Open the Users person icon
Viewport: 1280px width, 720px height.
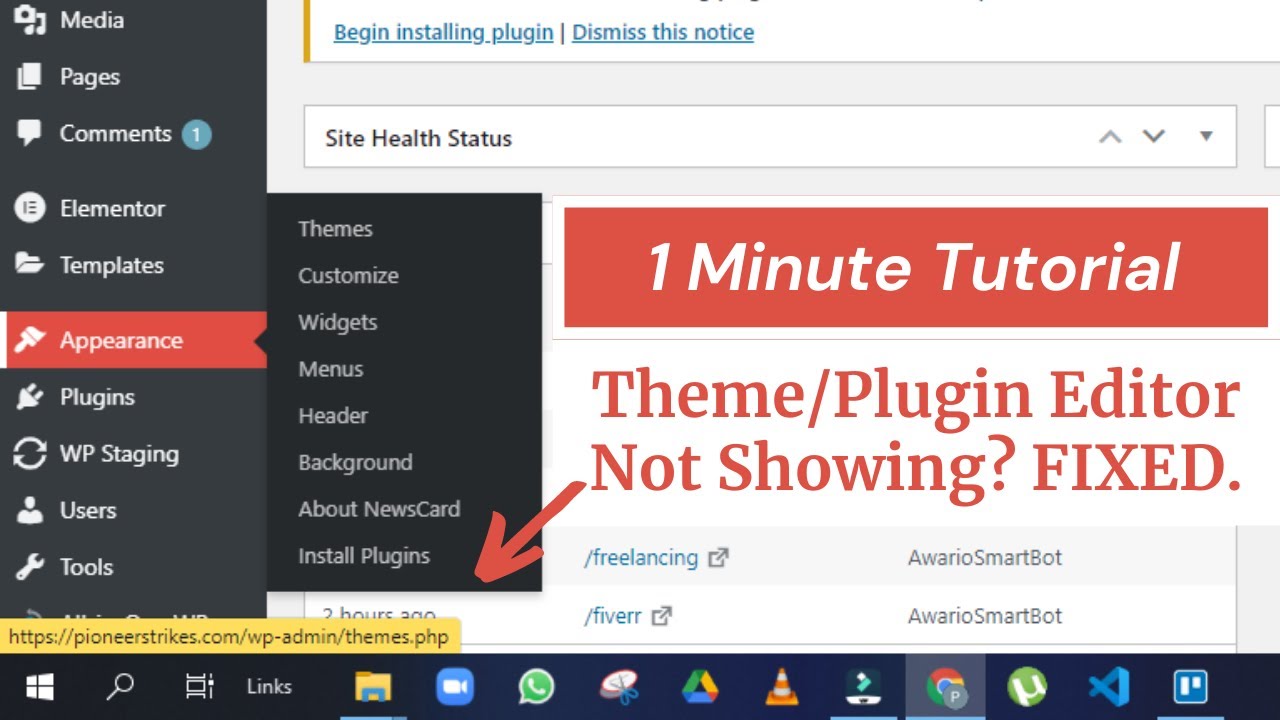[30, 510]
